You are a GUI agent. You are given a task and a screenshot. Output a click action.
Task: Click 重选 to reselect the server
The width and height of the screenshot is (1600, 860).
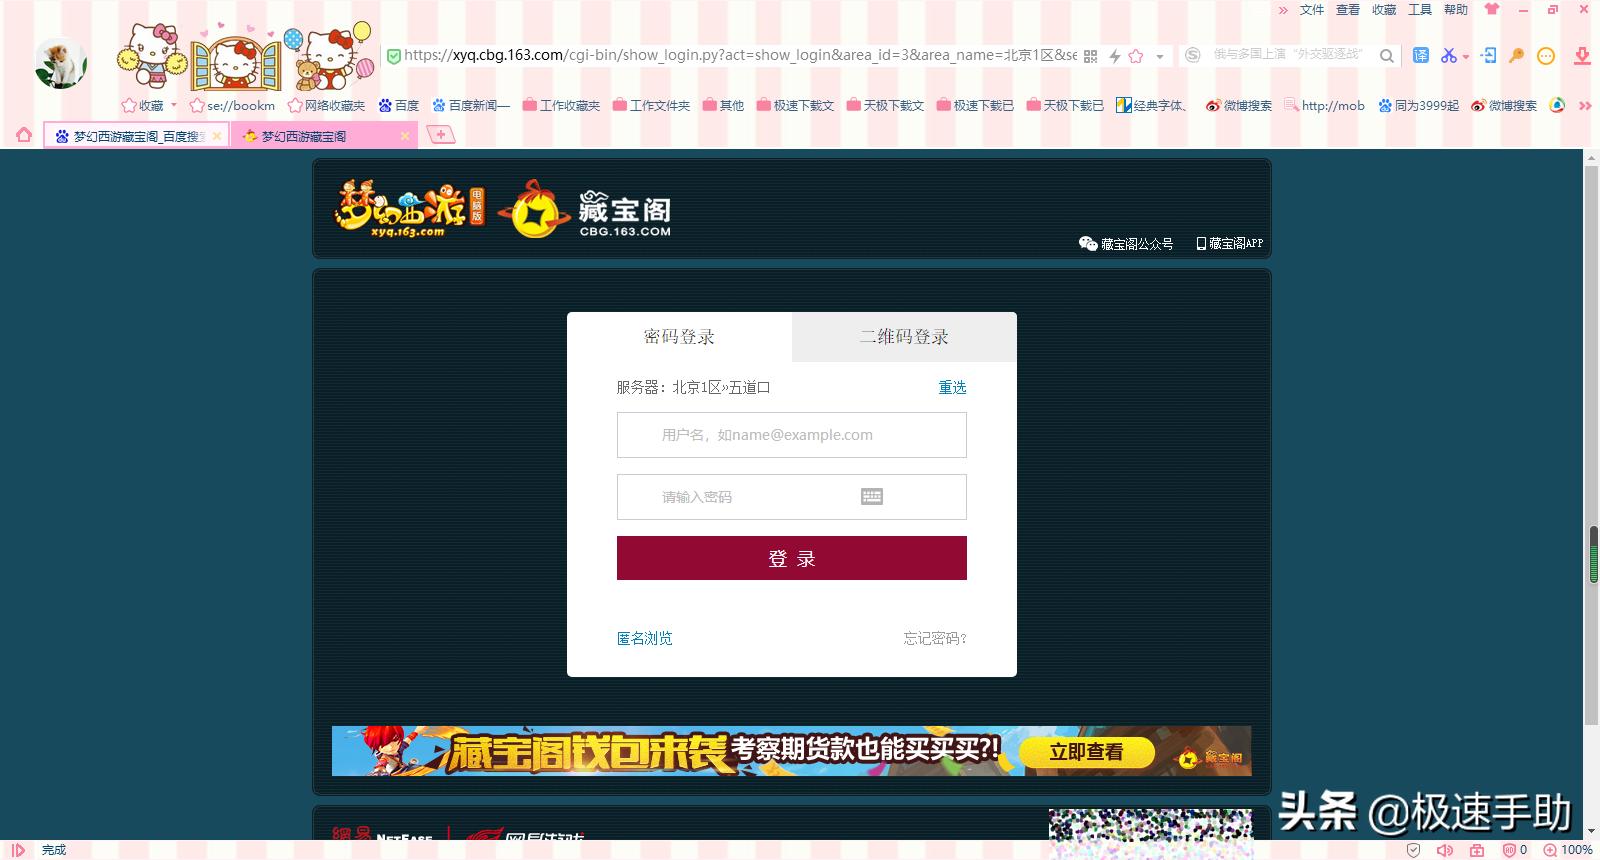[x=952, y=387]
